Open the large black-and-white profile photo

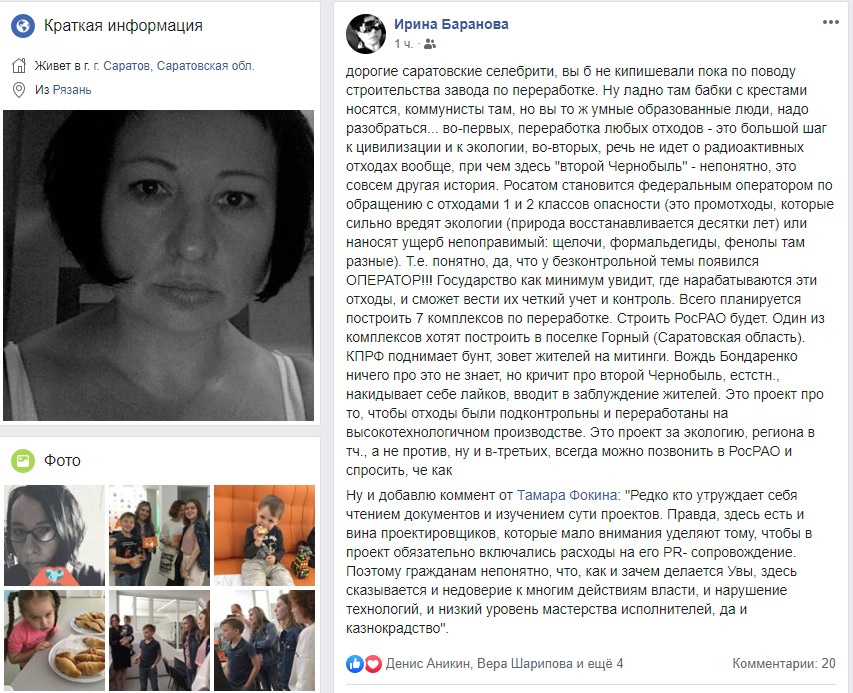click(159, 265)
